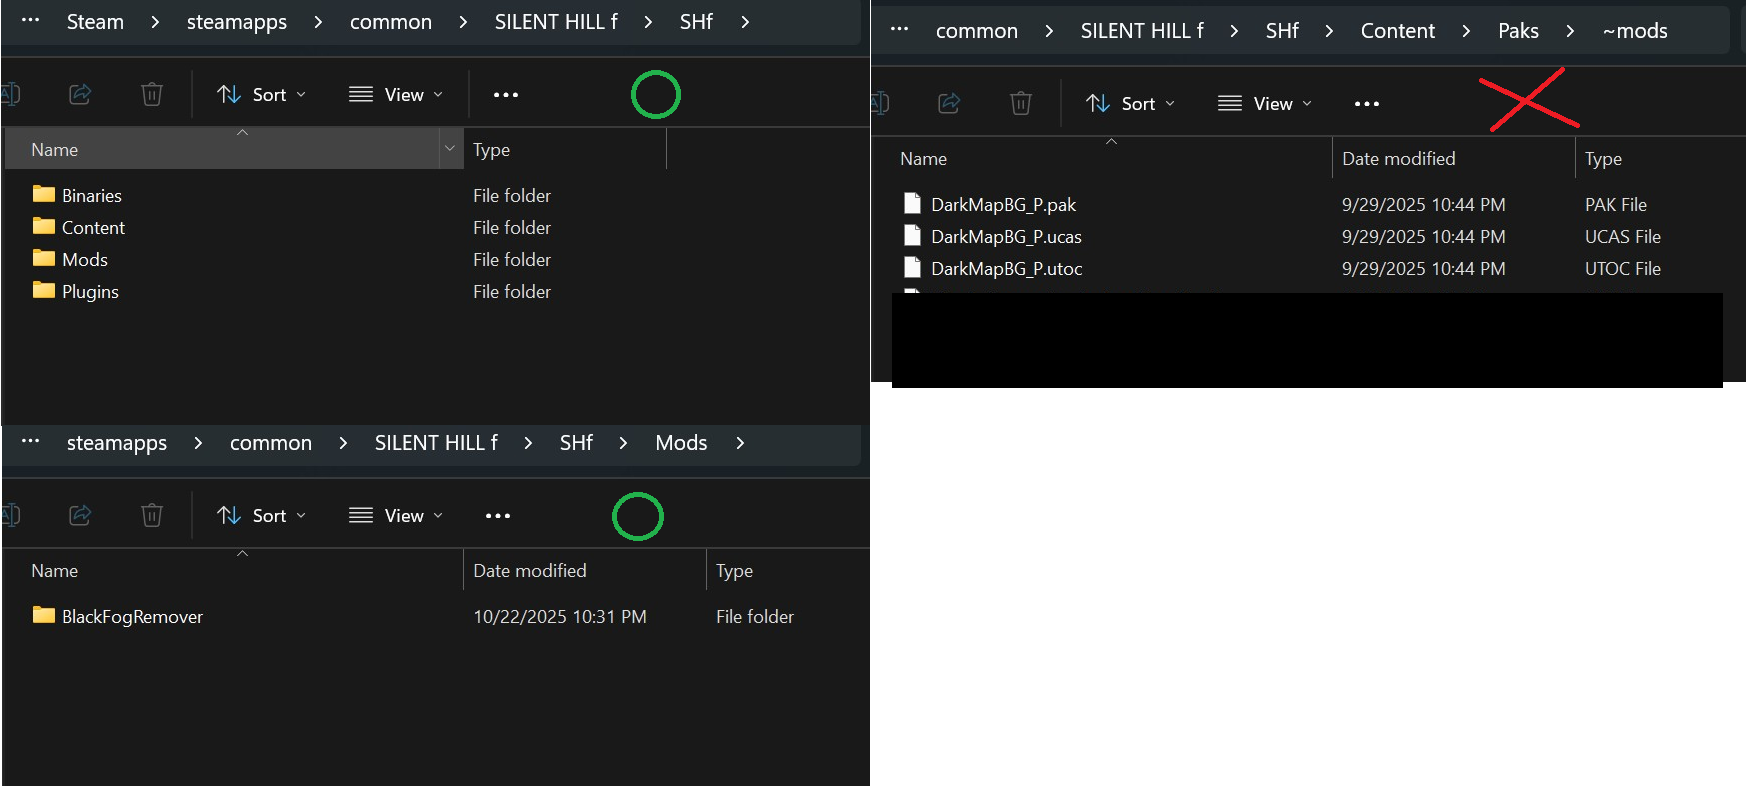
Task: Click Rename icon in Mods window toolbar
Action: (x=10, y=515)
